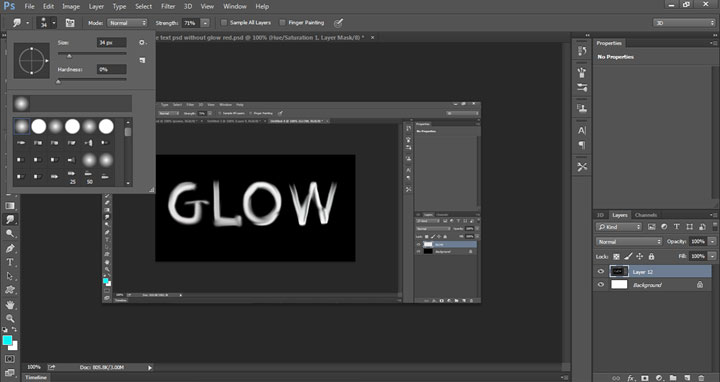Select the Horizontal Type tool
Image resolution: width=720 pixels, height=382 pixels.
coord(10,262)
